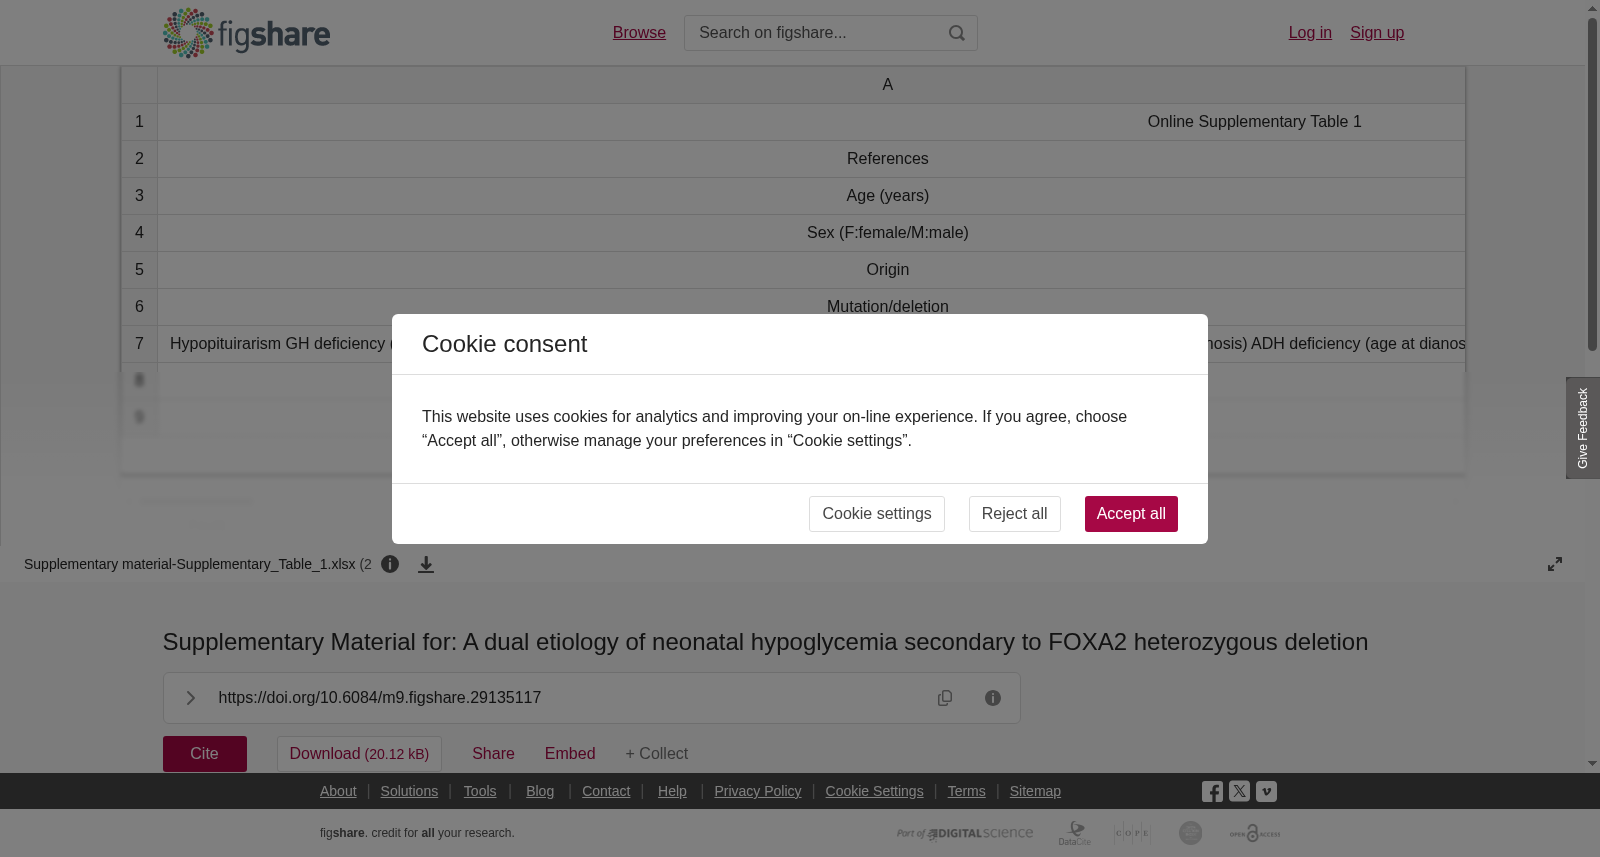The width and height of the screenshot is (1600, 857).
Task: Open figshare X/Twitter icon
Action: (x=1239, y=791)
